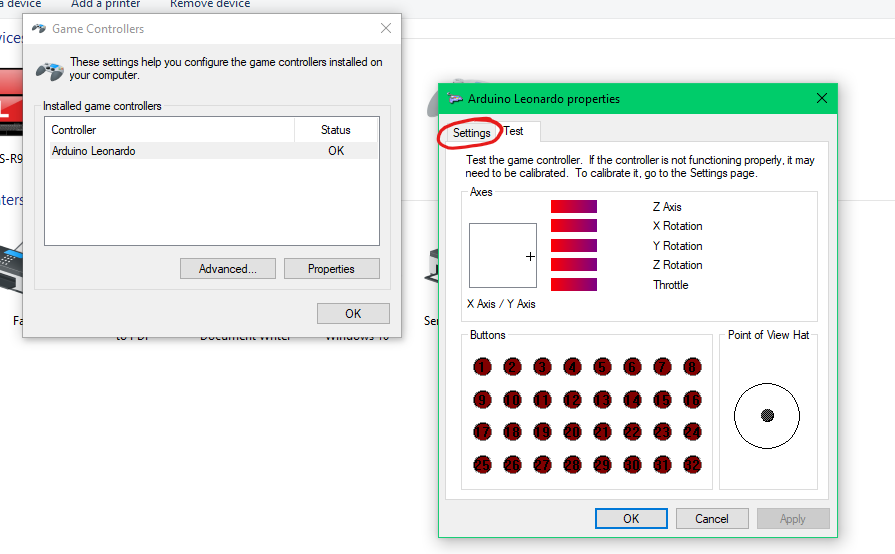Click button indicator 12

573,399
